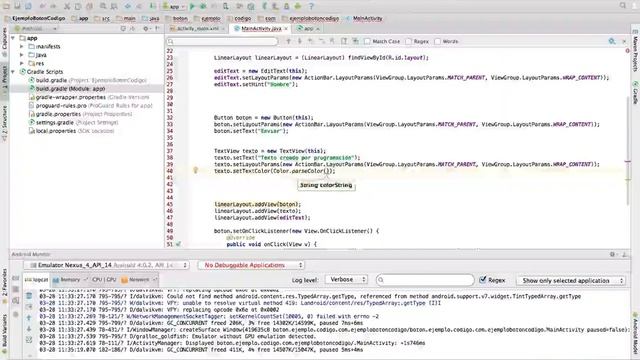Open the Show only selected application dropdown
640x360 pixels.
(571, 280)
